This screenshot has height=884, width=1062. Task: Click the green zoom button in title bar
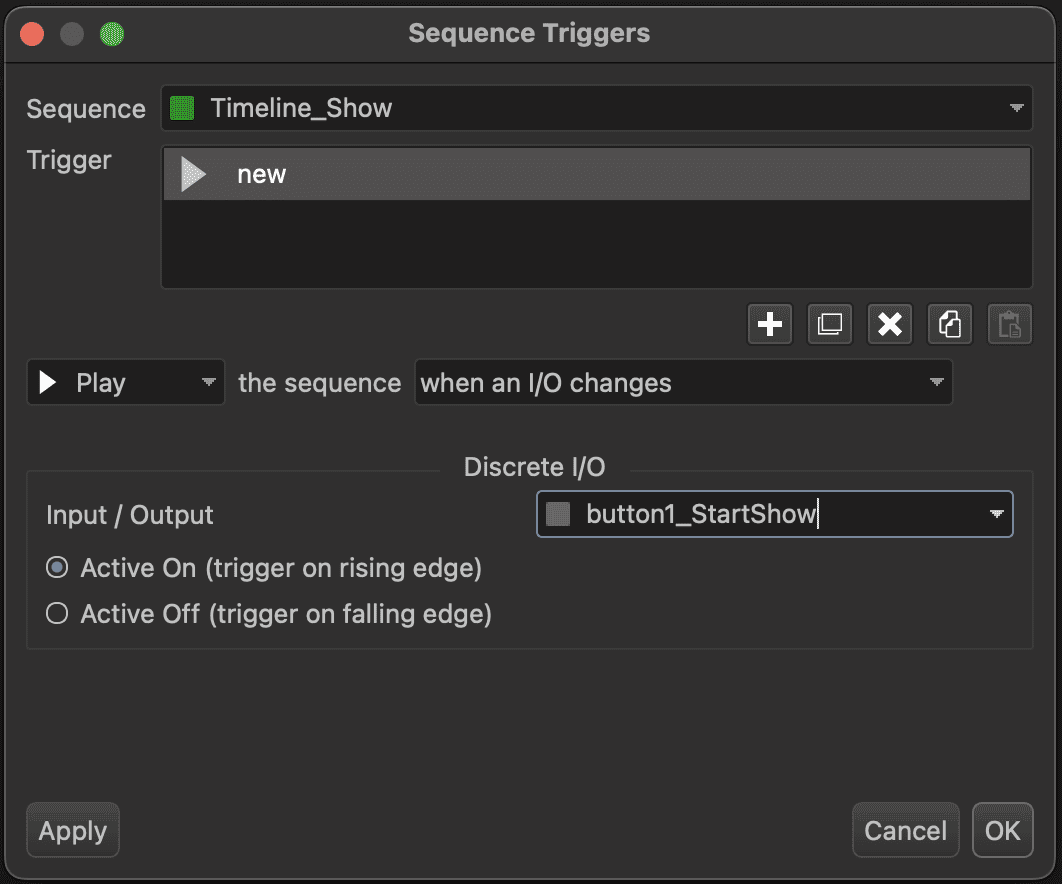pyautogui.click(x=112, y=34)
